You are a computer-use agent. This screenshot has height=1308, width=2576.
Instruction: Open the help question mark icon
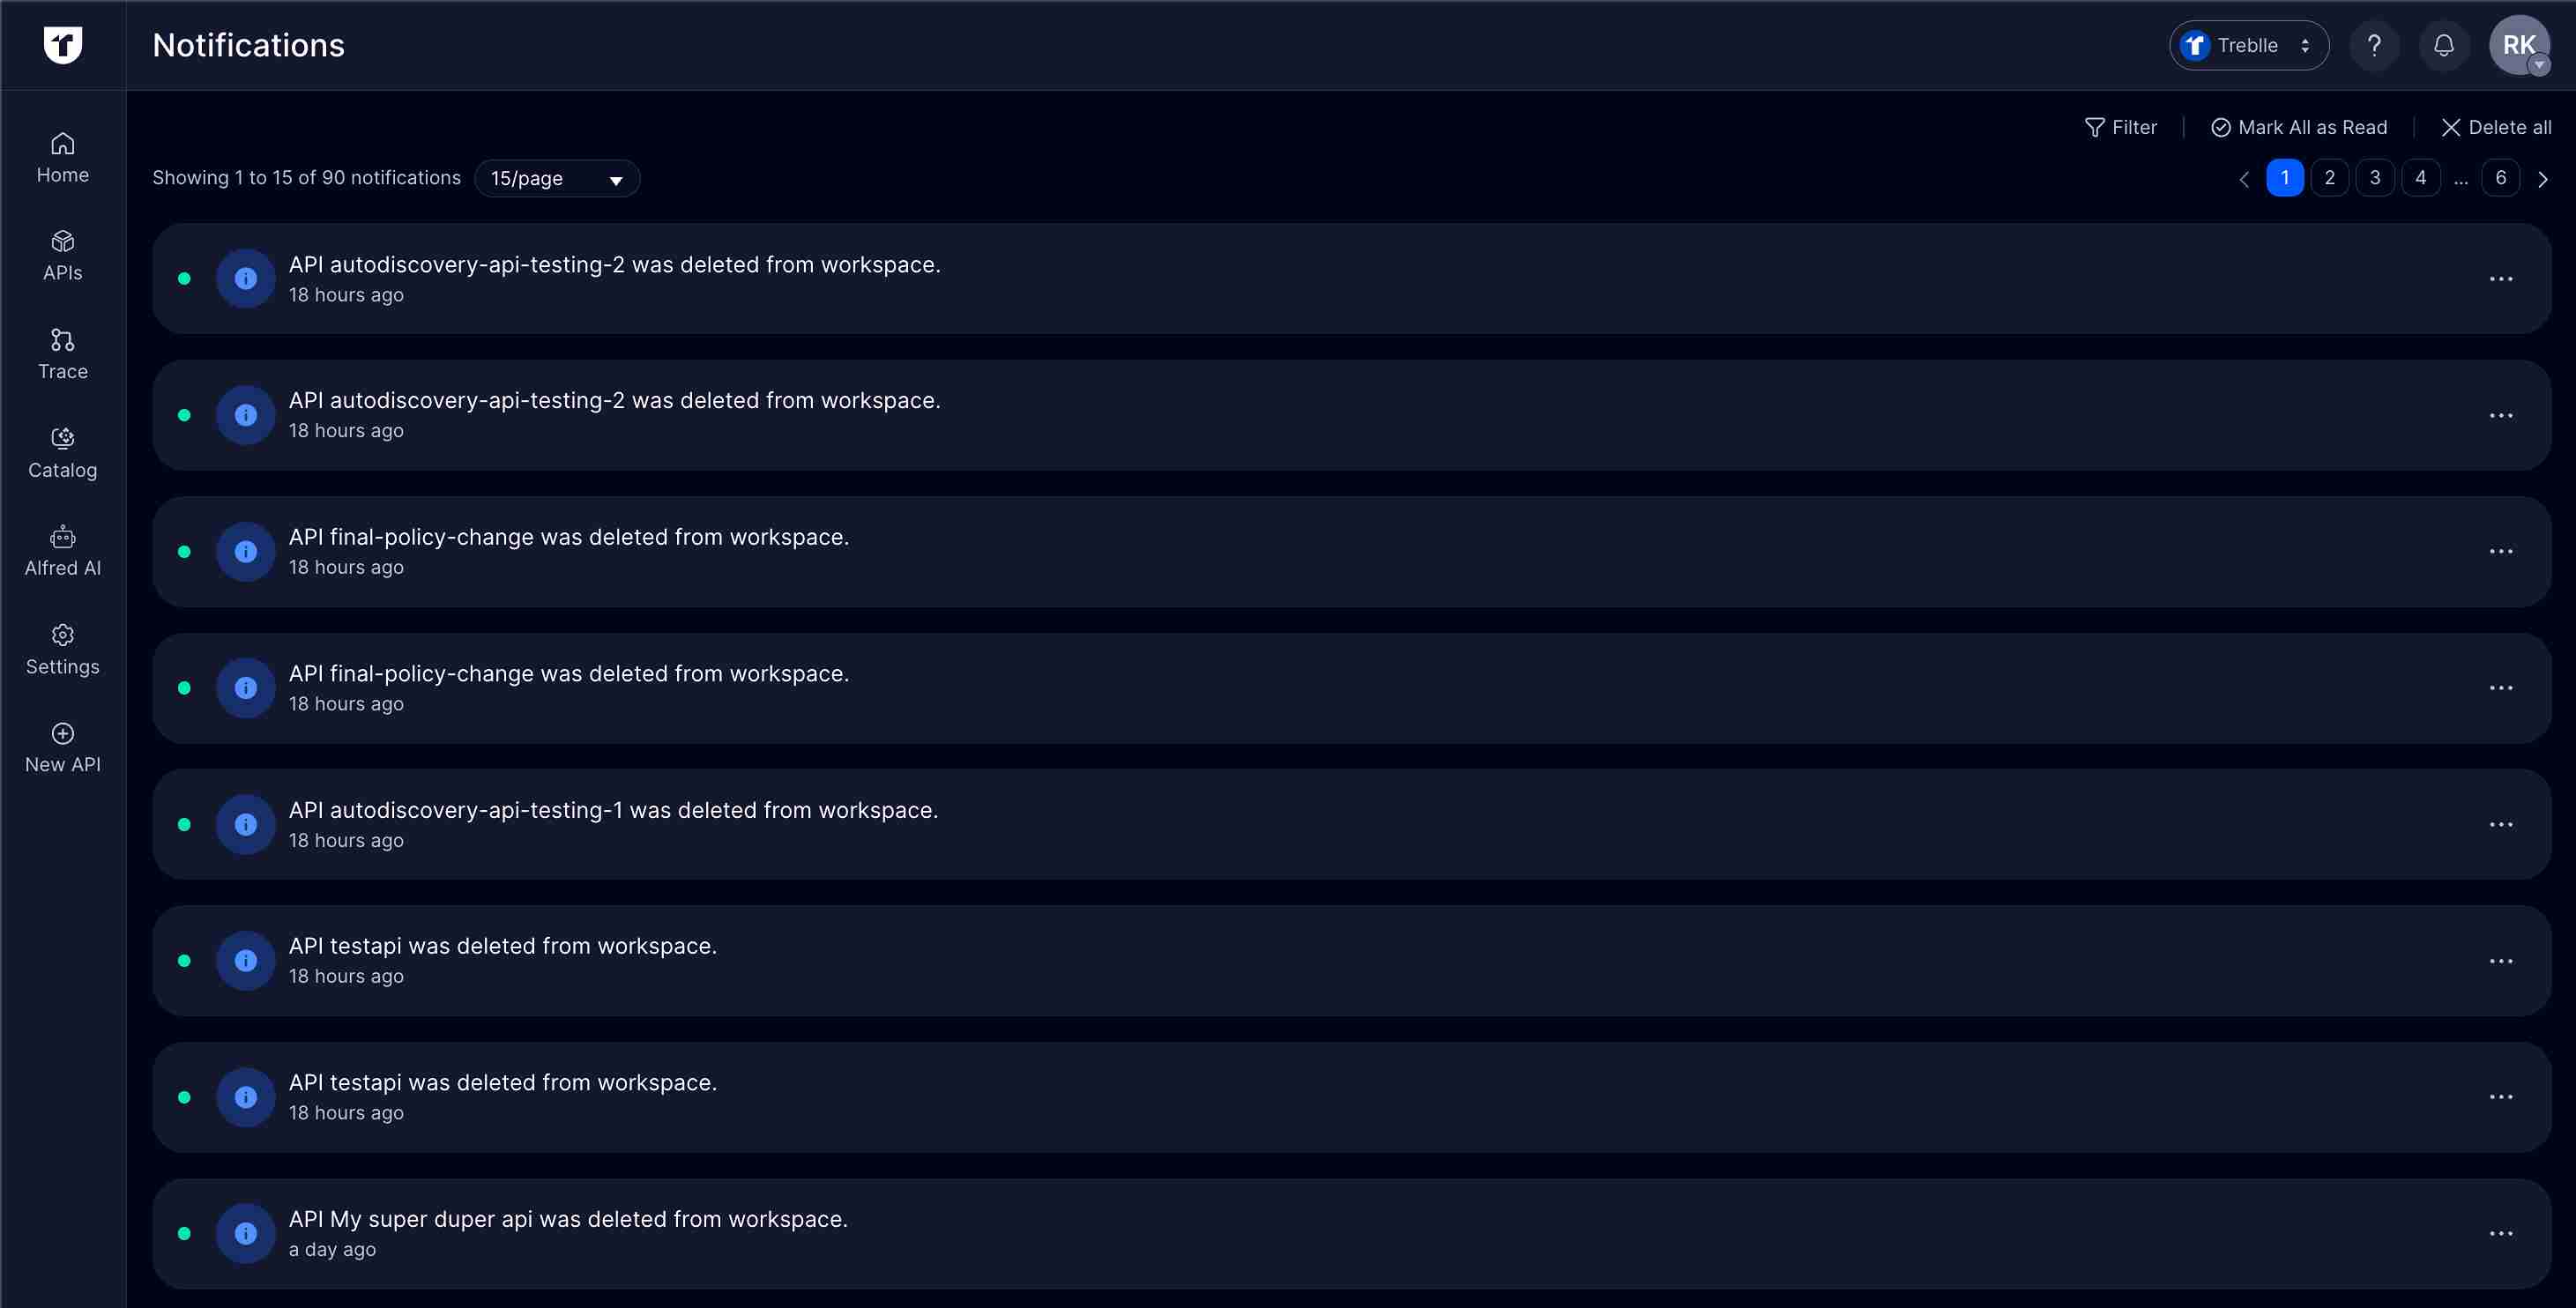(2374, 45)
